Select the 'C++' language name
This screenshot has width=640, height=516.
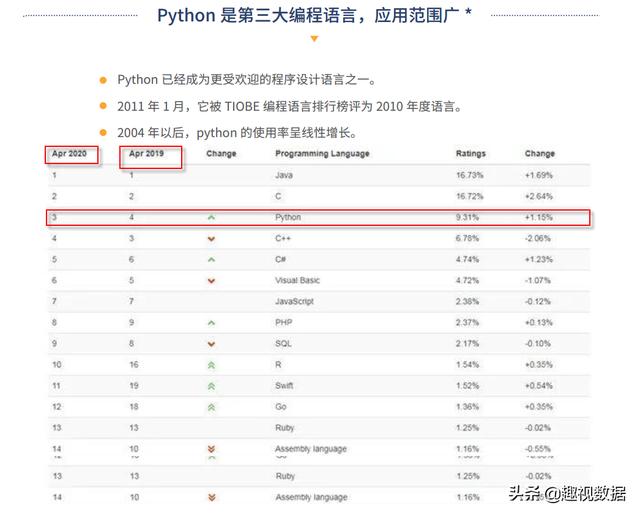tap(283, 238)
